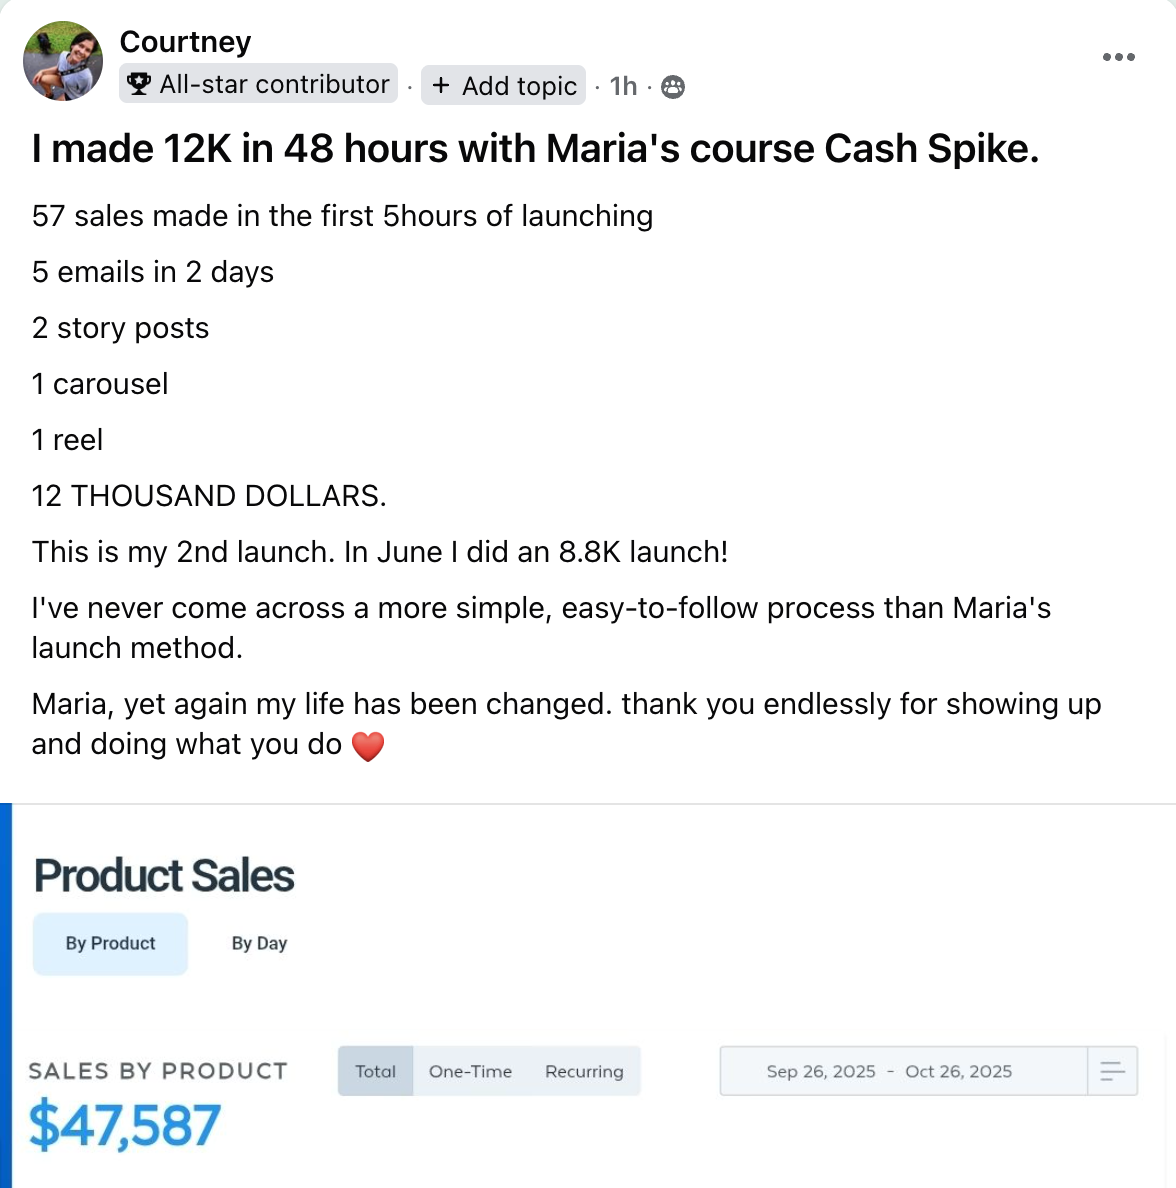
Task: Click the trophy icon on the contributor badge
Action: 140,84
